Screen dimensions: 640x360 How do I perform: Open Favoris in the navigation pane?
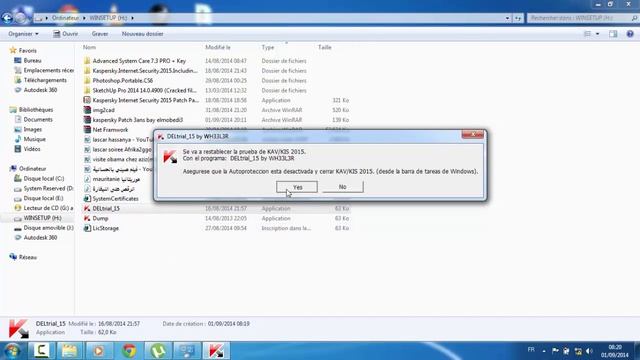point(27,51)
